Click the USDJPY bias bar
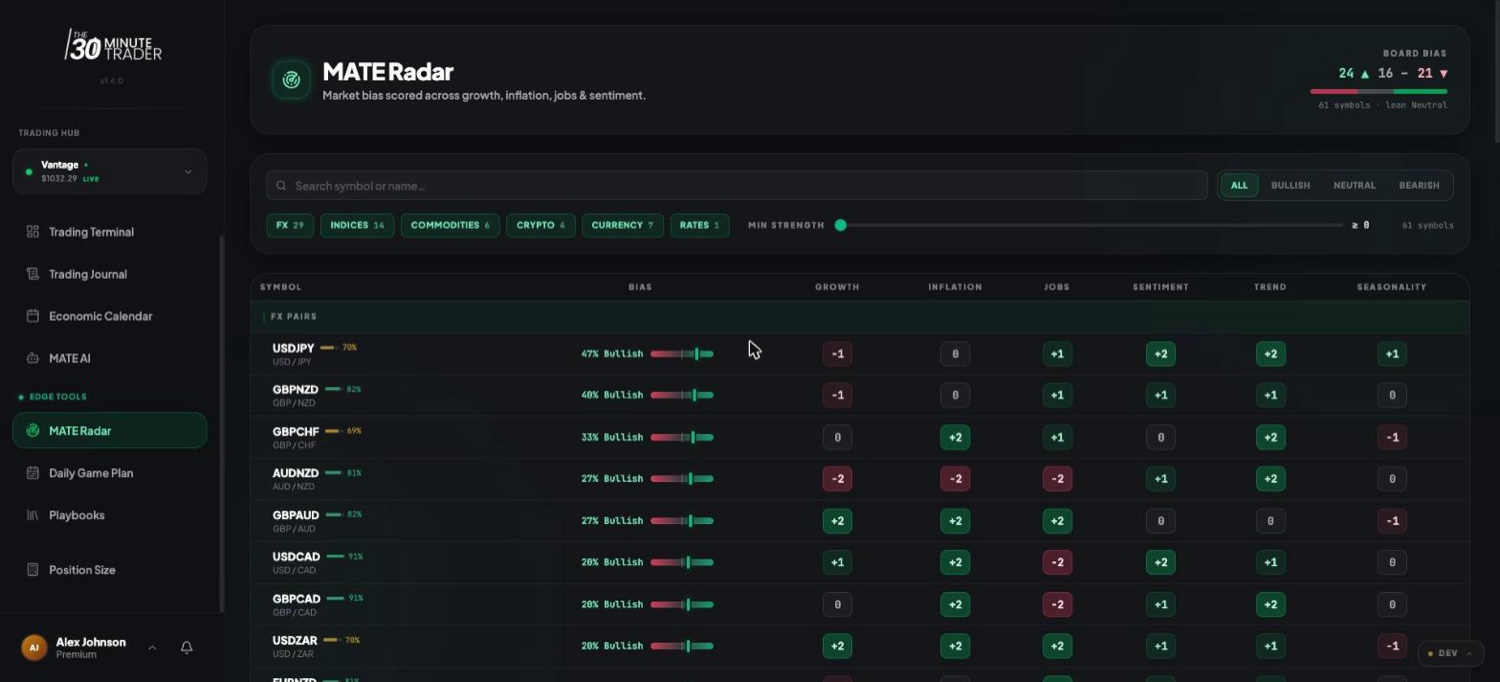Image resolution: width=1500 pixels, height=682 pixels. [682, 354]
